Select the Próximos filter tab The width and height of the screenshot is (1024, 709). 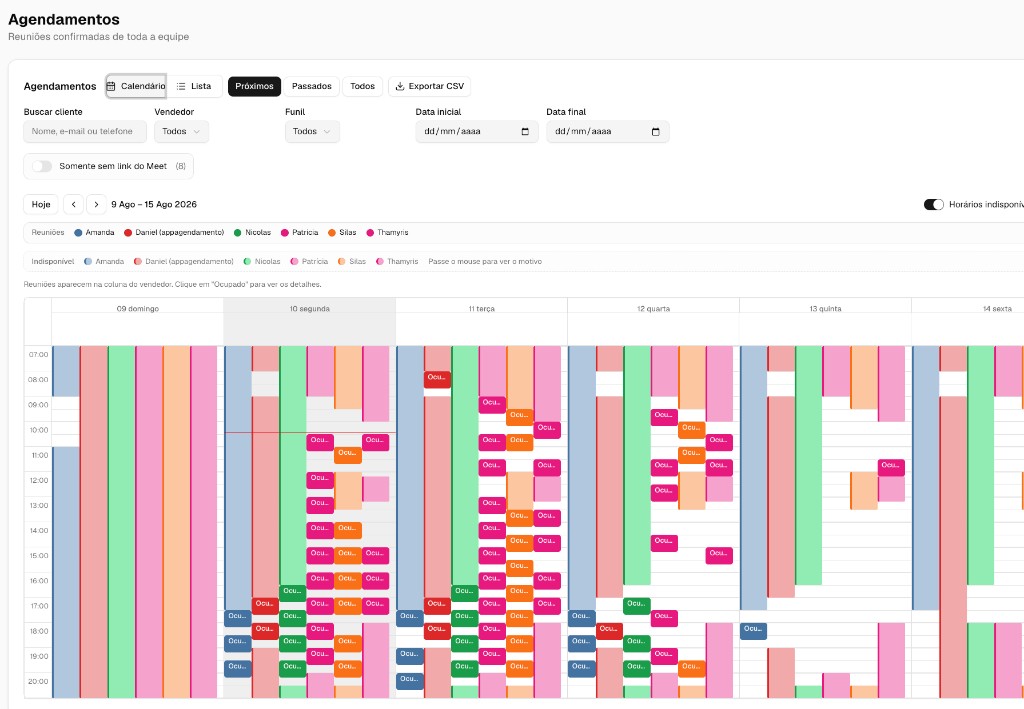click(x=254, y=86)
